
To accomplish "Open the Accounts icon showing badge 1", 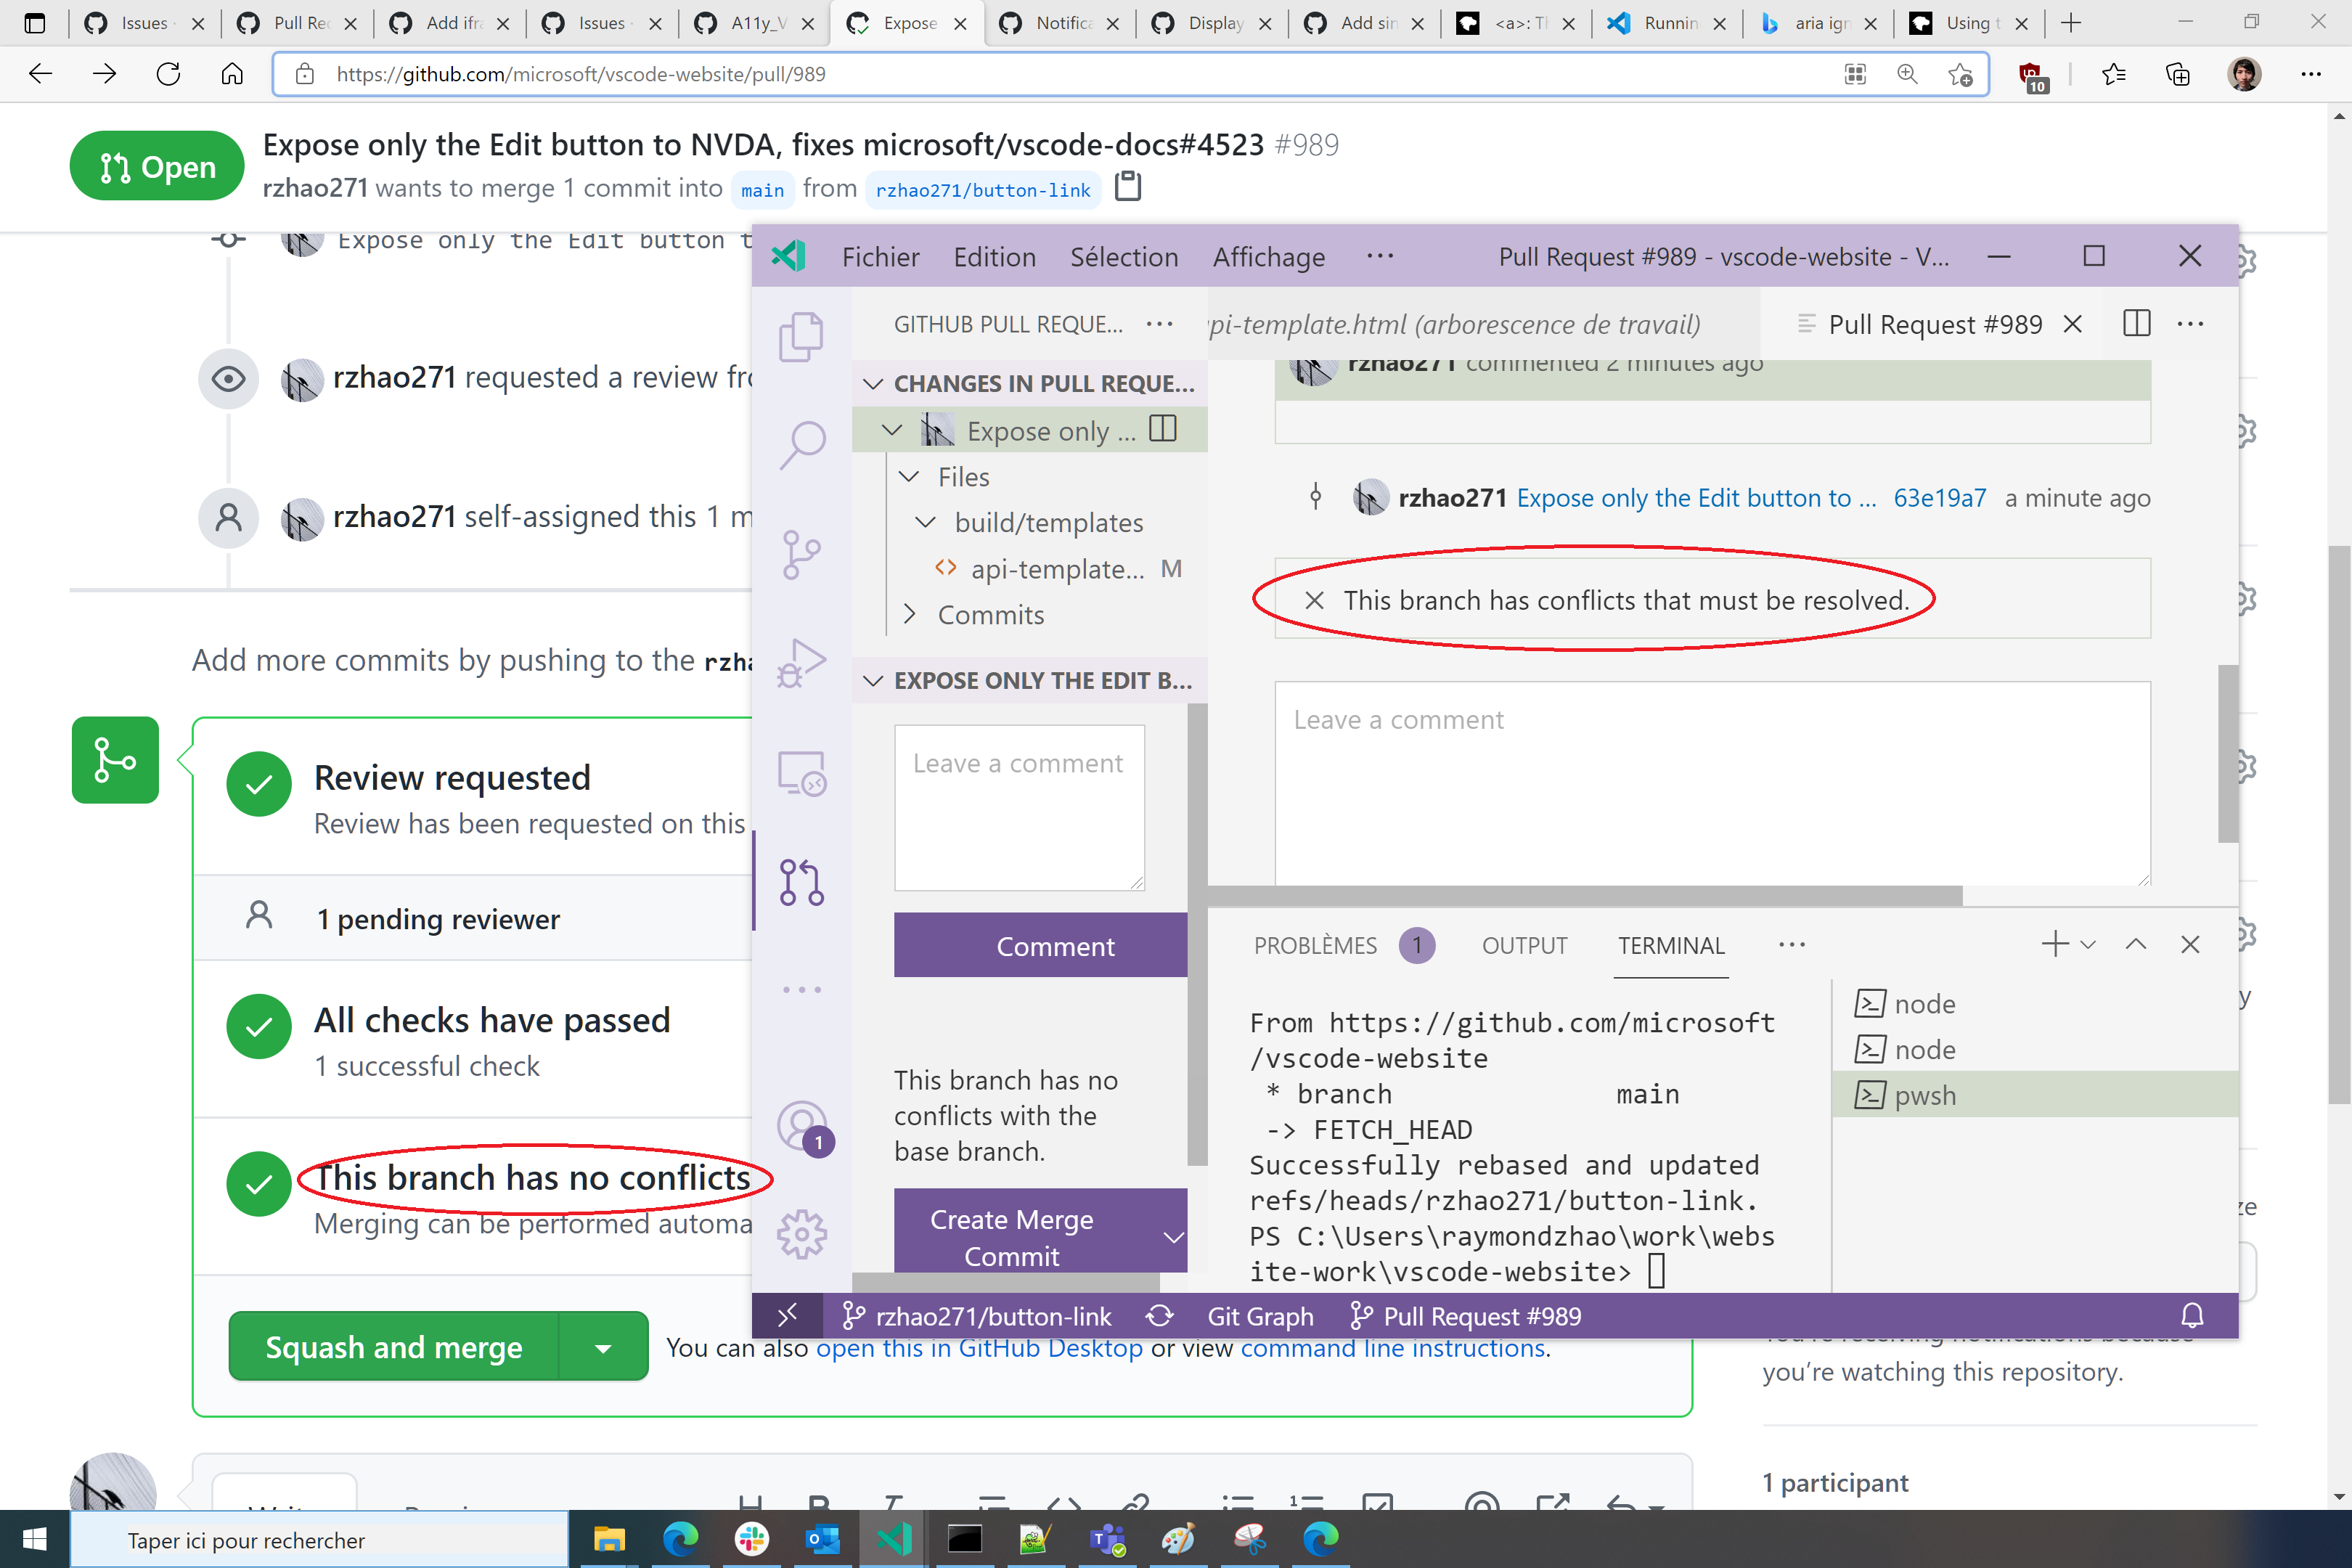I will click(803, 1125).
